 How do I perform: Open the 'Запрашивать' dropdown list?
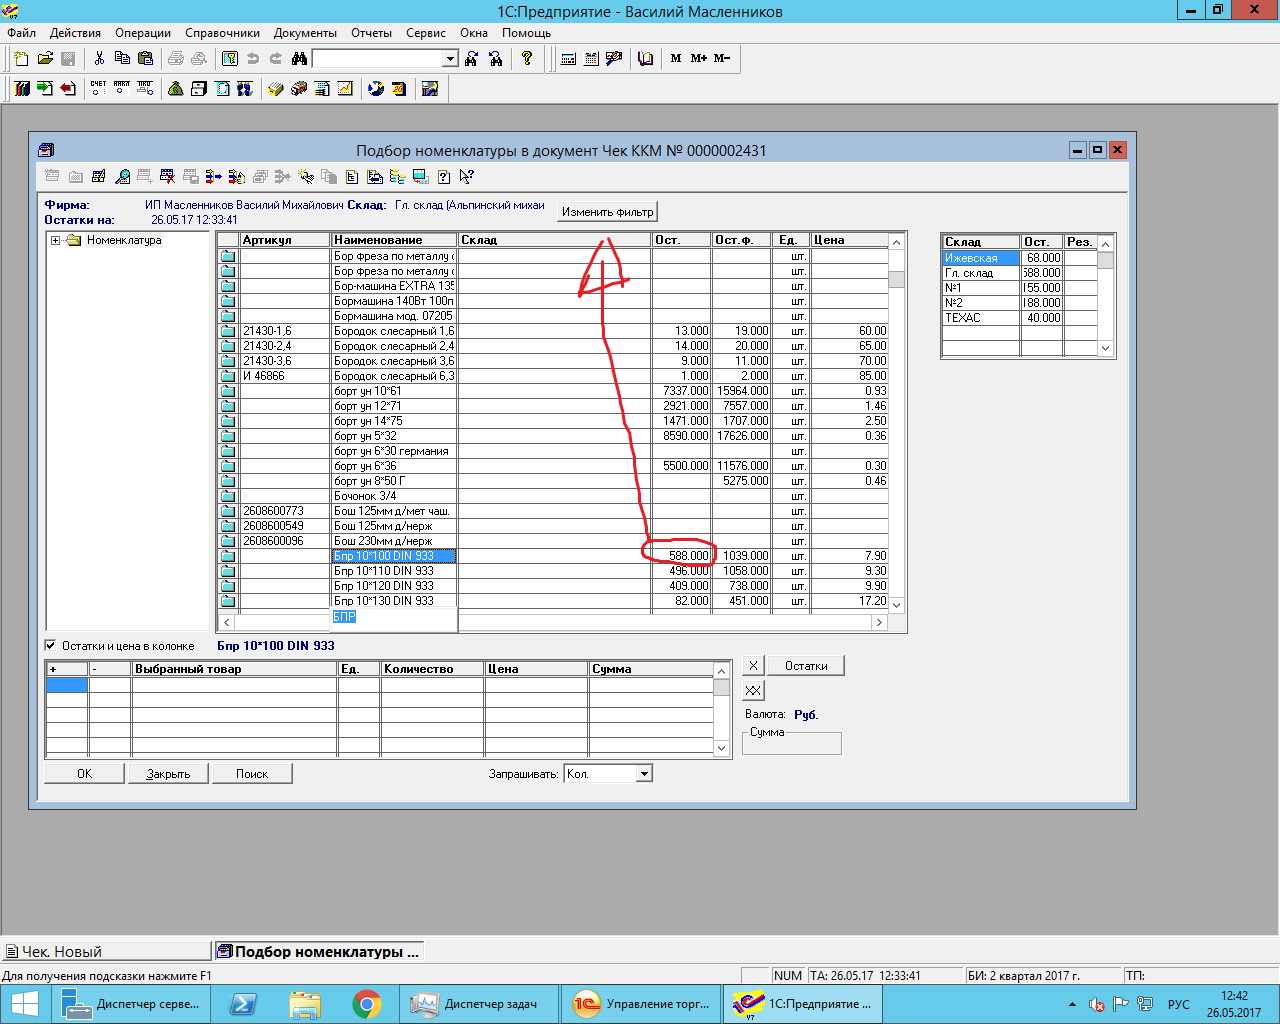[x=644, y=773]
